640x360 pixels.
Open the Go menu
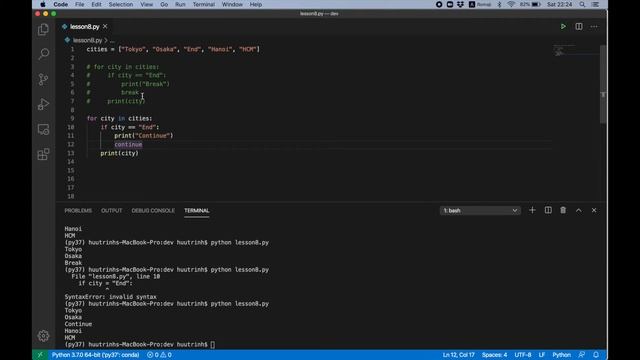coord(164,4)
